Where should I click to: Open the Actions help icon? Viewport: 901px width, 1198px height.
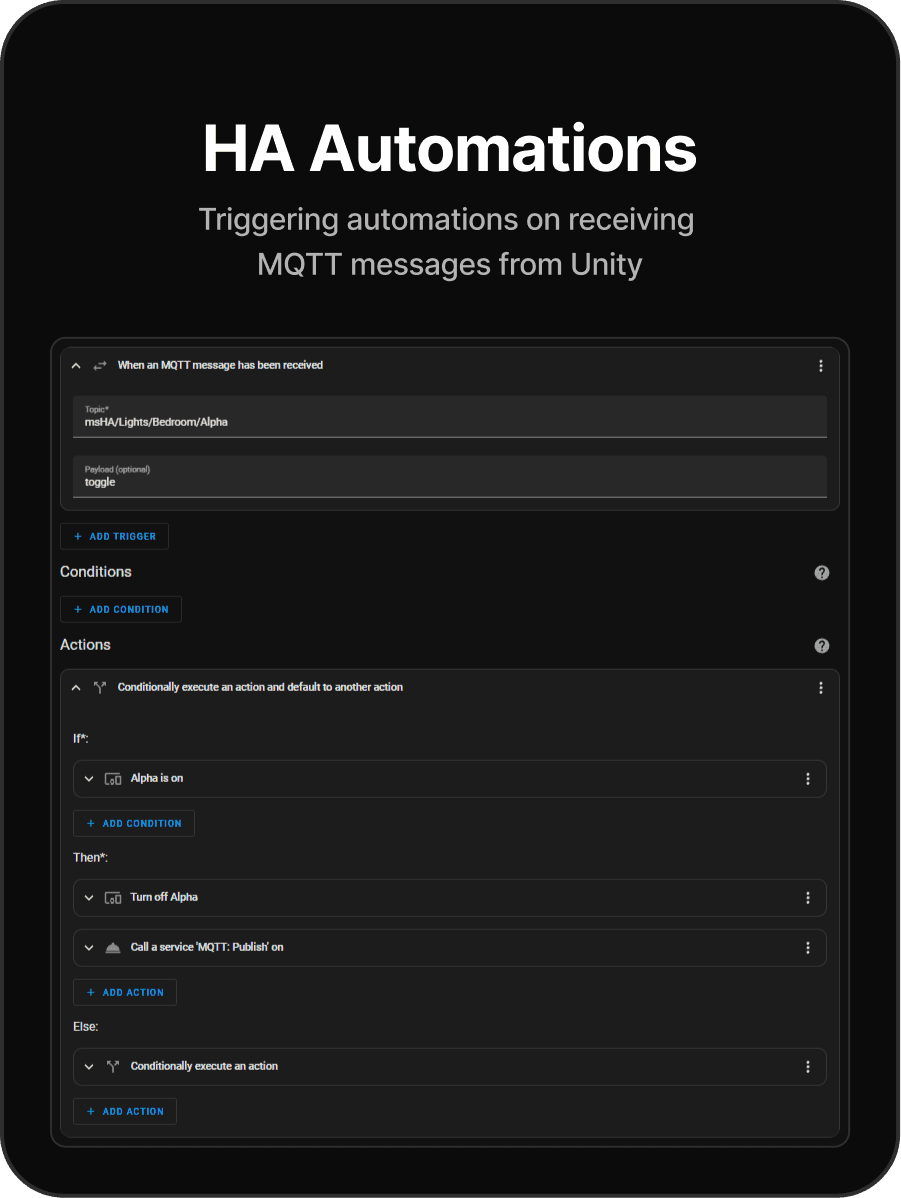pos(822,646)
